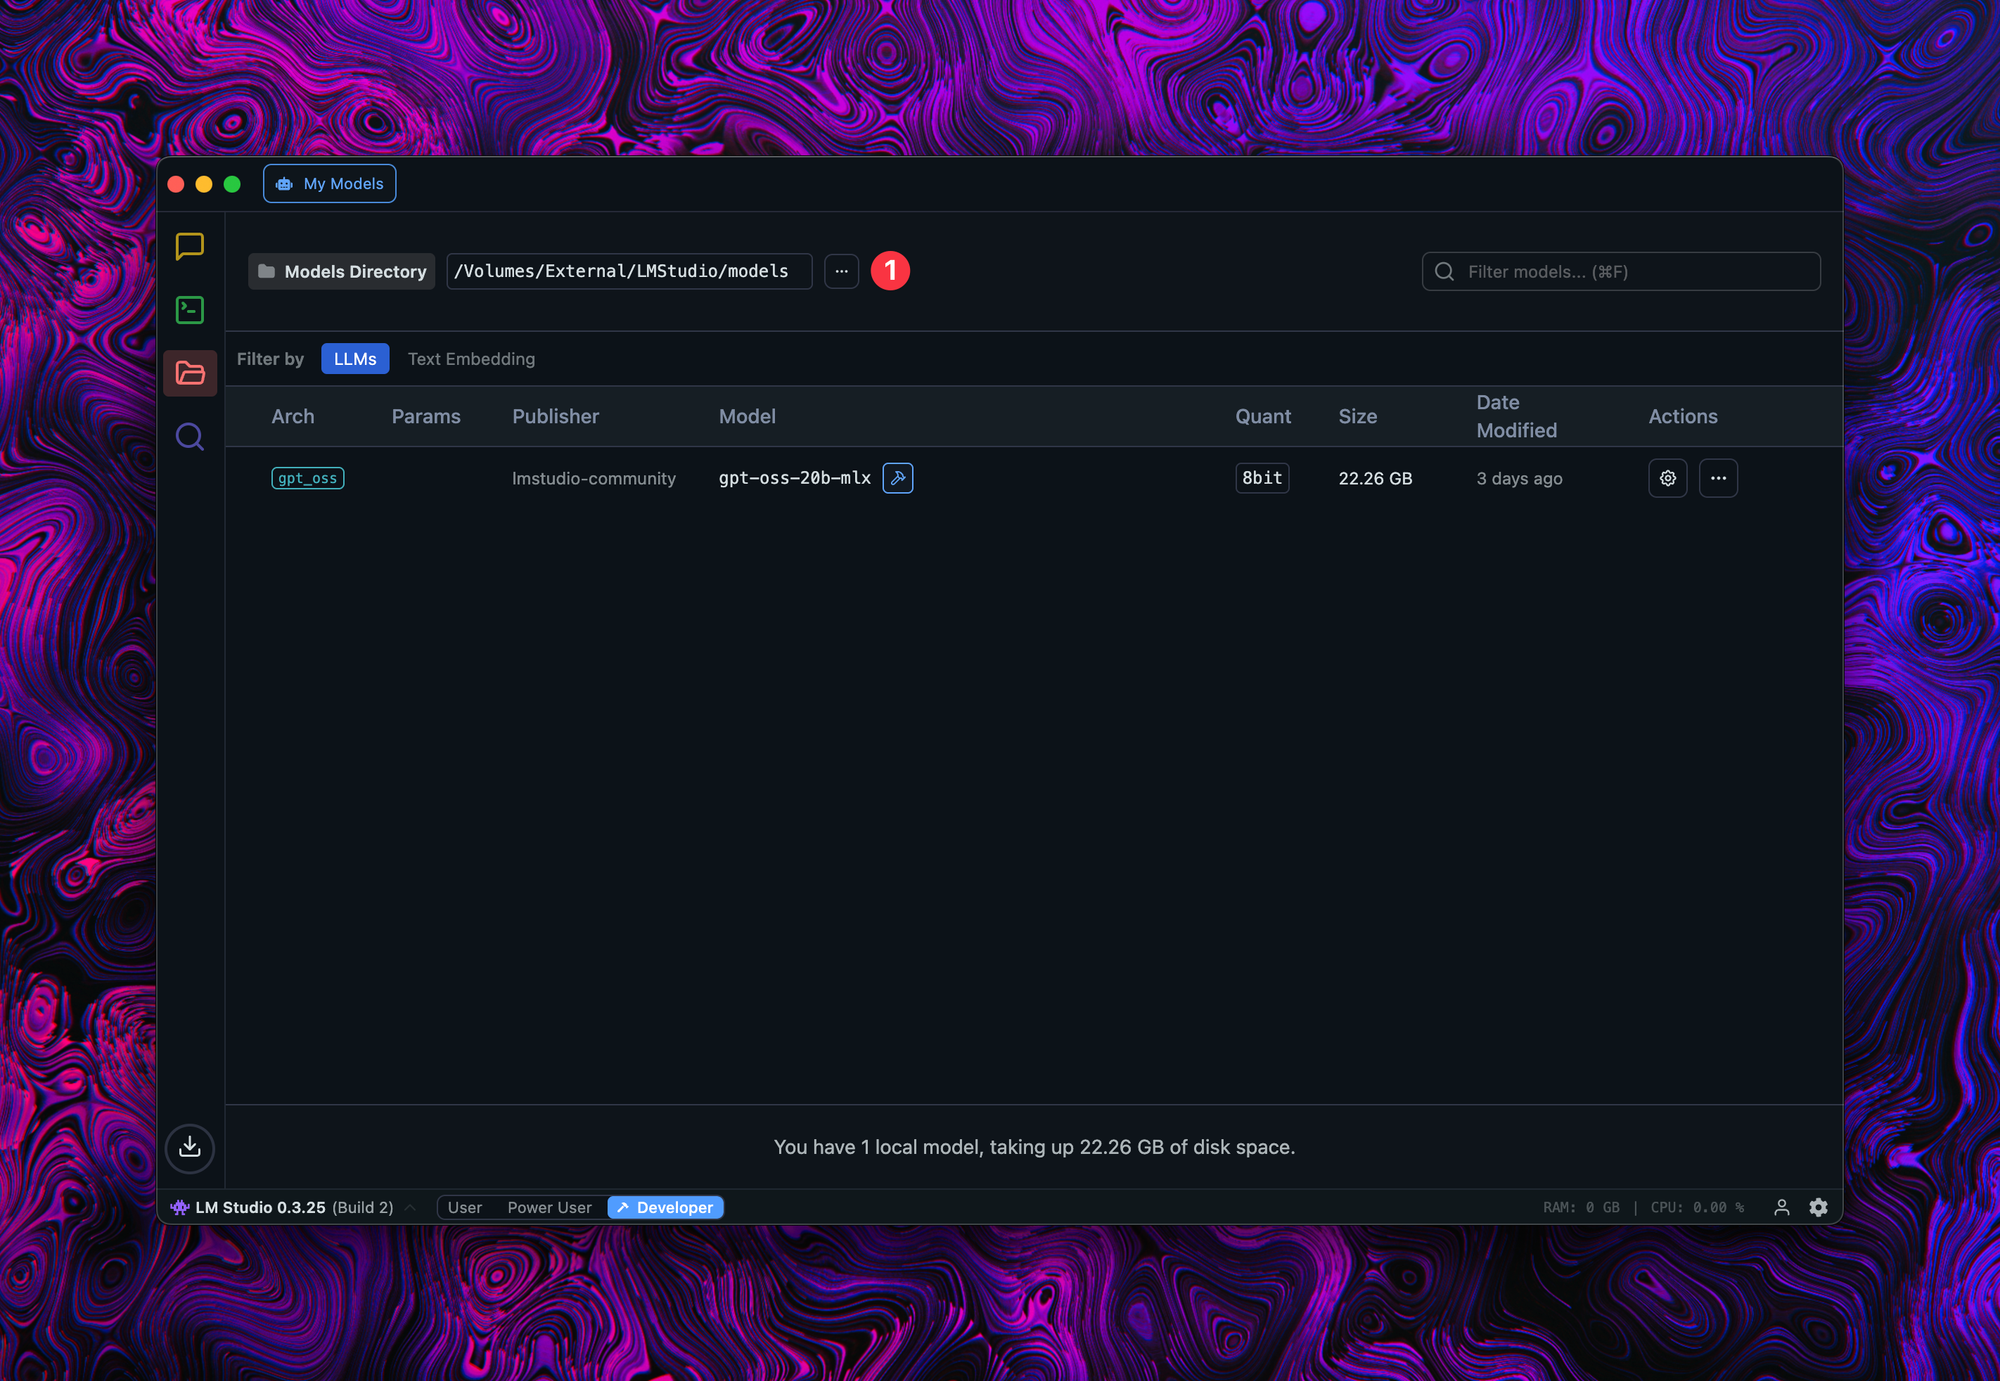This screenshot has width=2000, height=1381.
Task: Click the 22.26 GB size cell
Action: 1375,478
